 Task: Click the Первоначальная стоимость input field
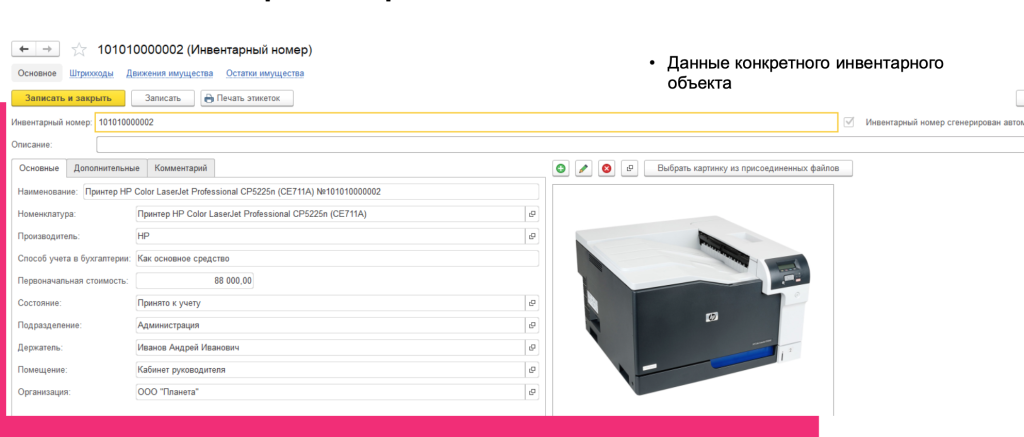pos(195,281)
